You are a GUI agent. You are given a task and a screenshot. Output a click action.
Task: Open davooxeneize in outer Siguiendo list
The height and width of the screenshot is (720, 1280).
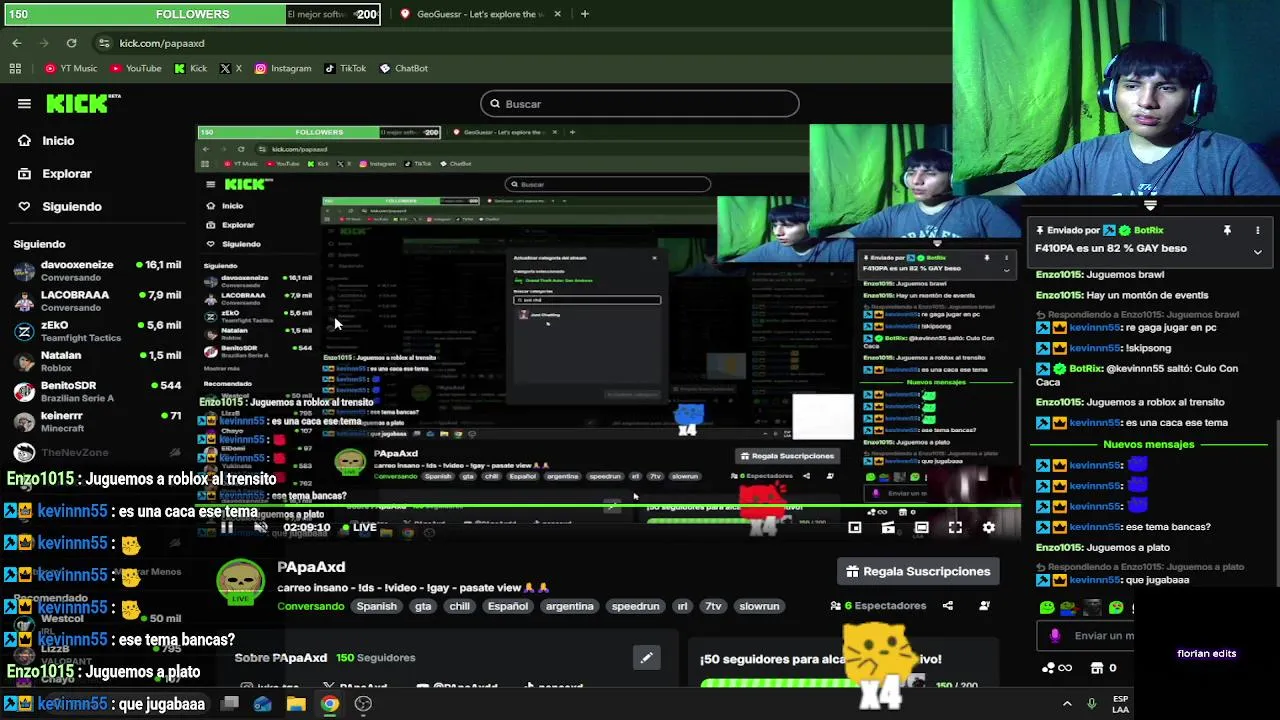[x=97, y=271]
